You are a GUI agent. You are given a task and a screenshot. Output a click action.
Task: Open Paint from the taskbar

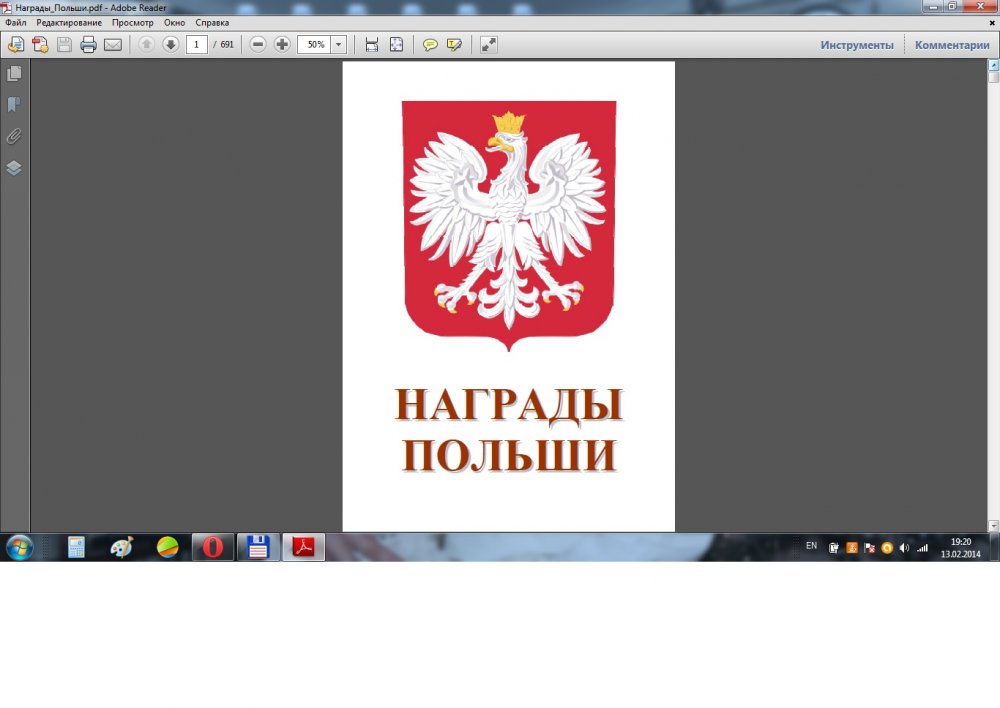tap(121, 547)
